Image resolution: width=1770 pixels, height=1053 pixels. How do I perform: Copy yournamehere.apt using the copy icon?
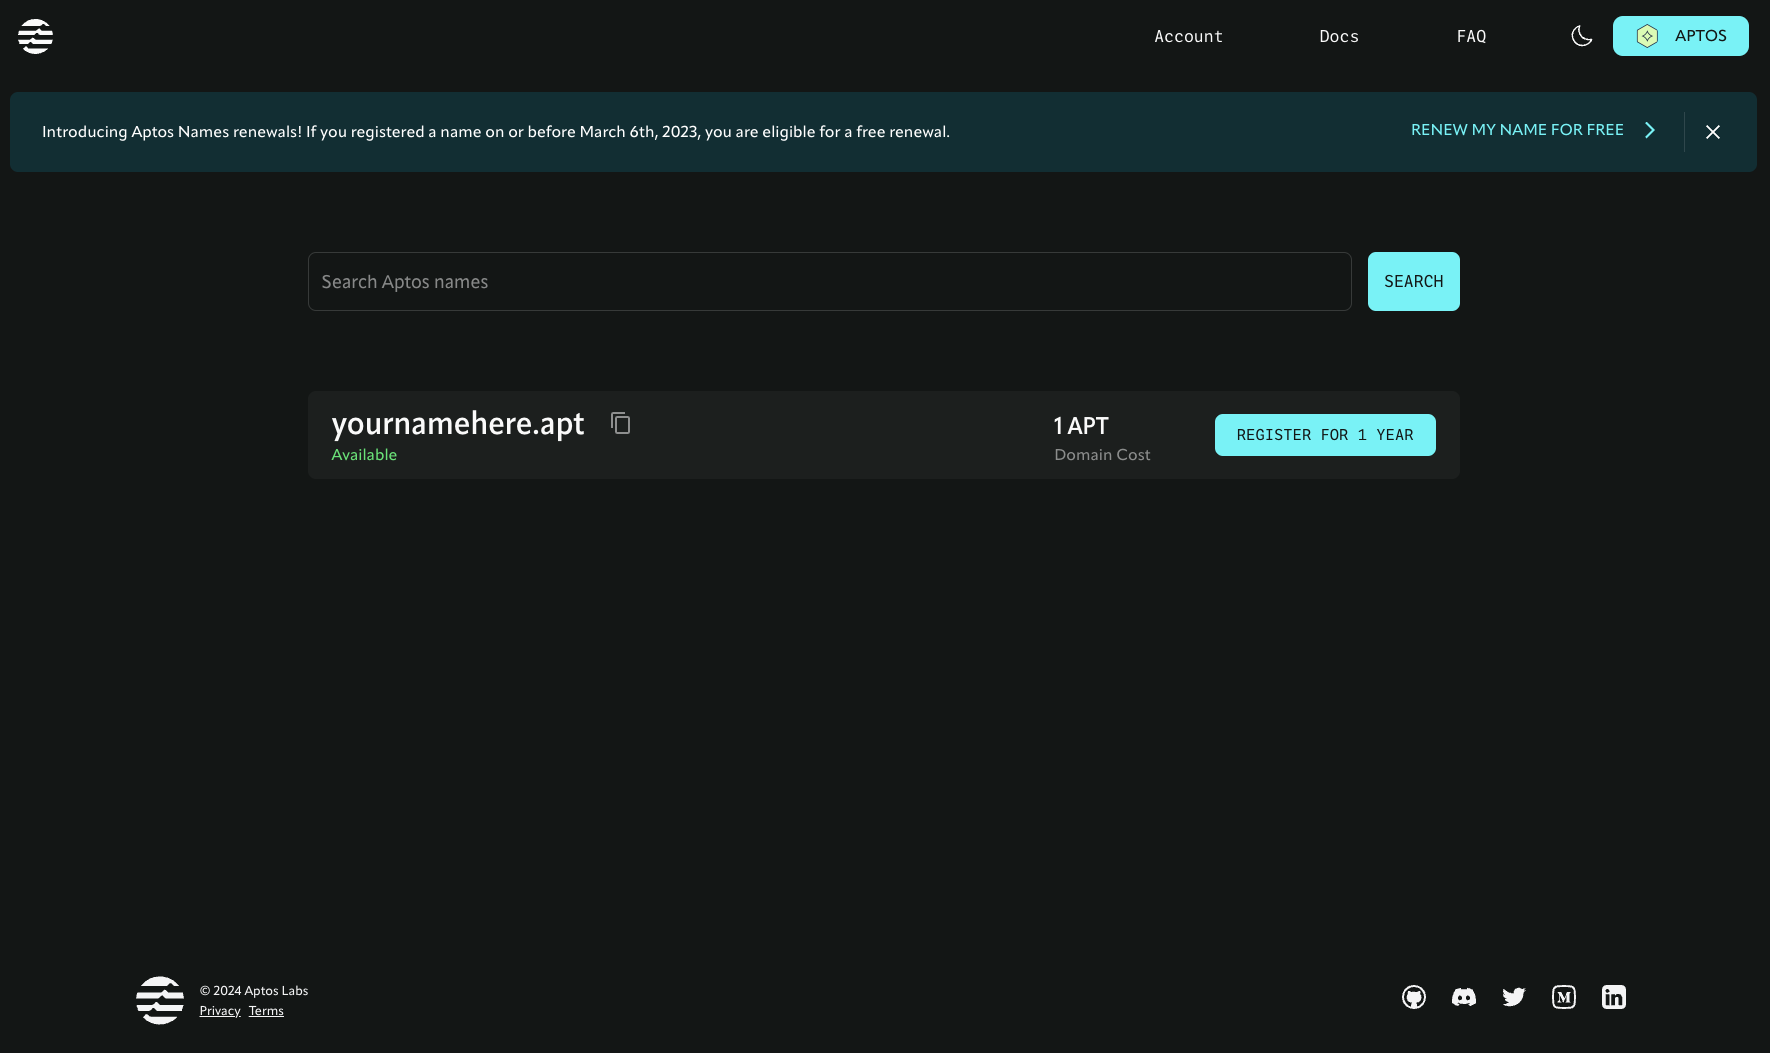621,423
